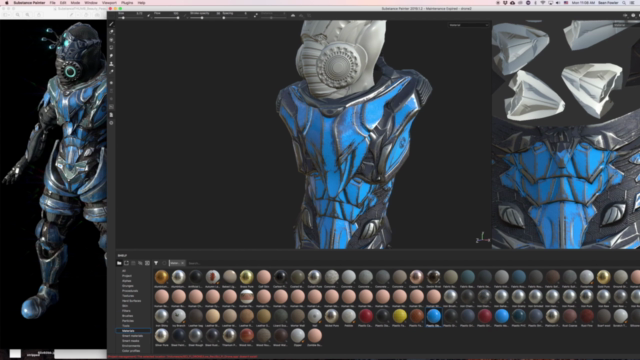
Task: Pick the yellow Plastic material sphere
Action: tap(400, 316)
